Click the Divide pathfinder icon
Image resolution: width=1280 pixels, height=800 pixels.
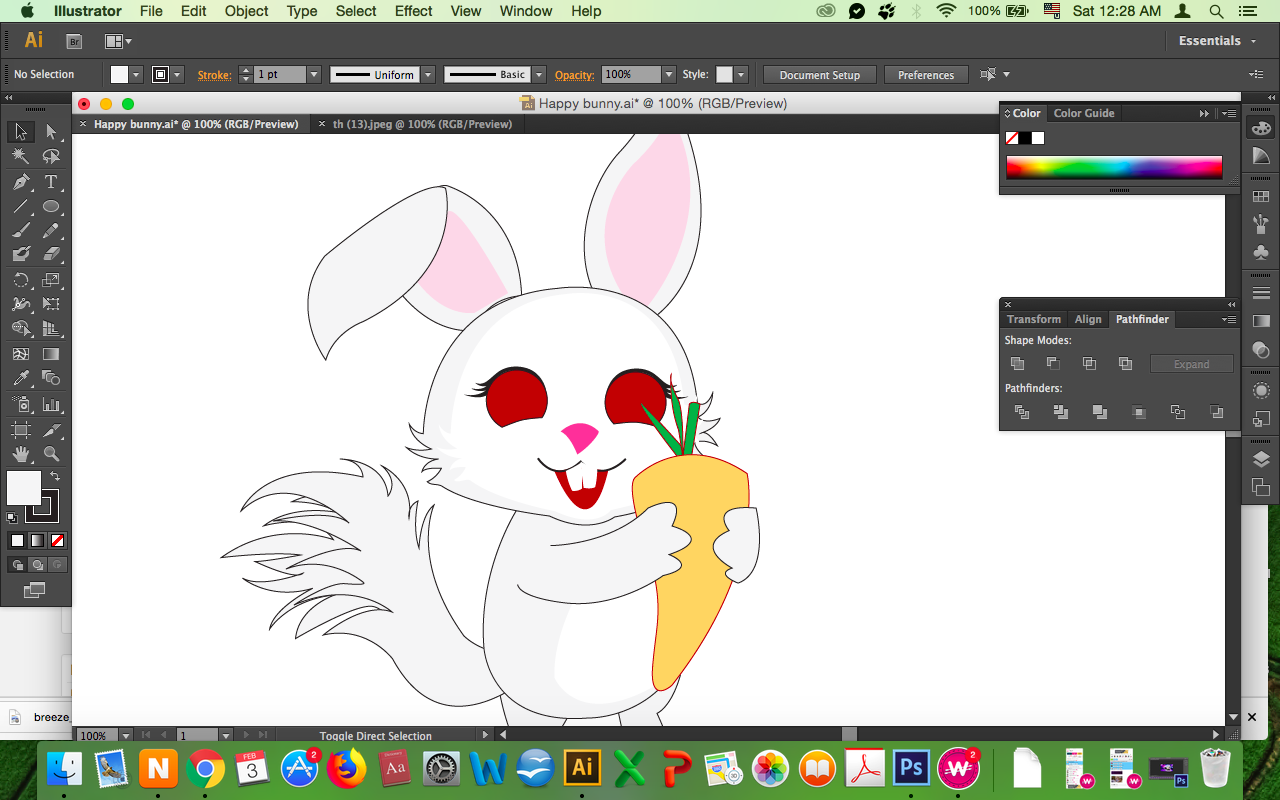click(x=1022, y=412)
